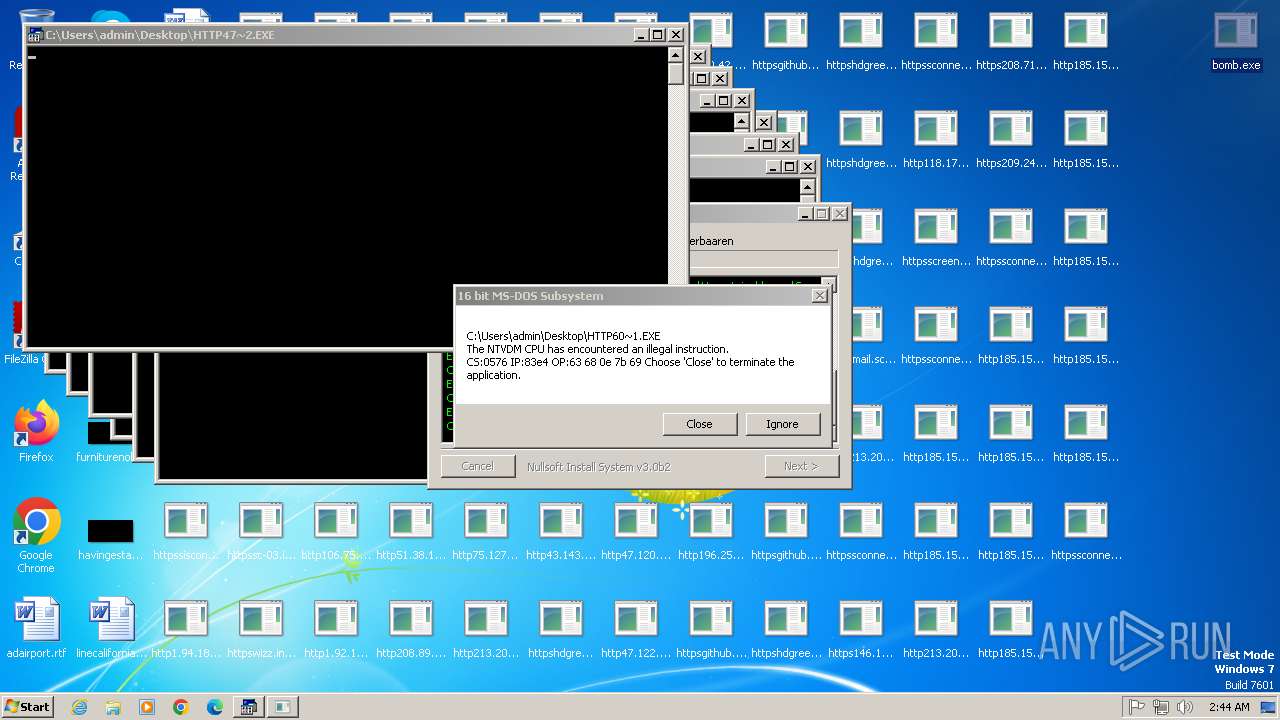Select the bomb.exe desktop icon

[1236, 42]
